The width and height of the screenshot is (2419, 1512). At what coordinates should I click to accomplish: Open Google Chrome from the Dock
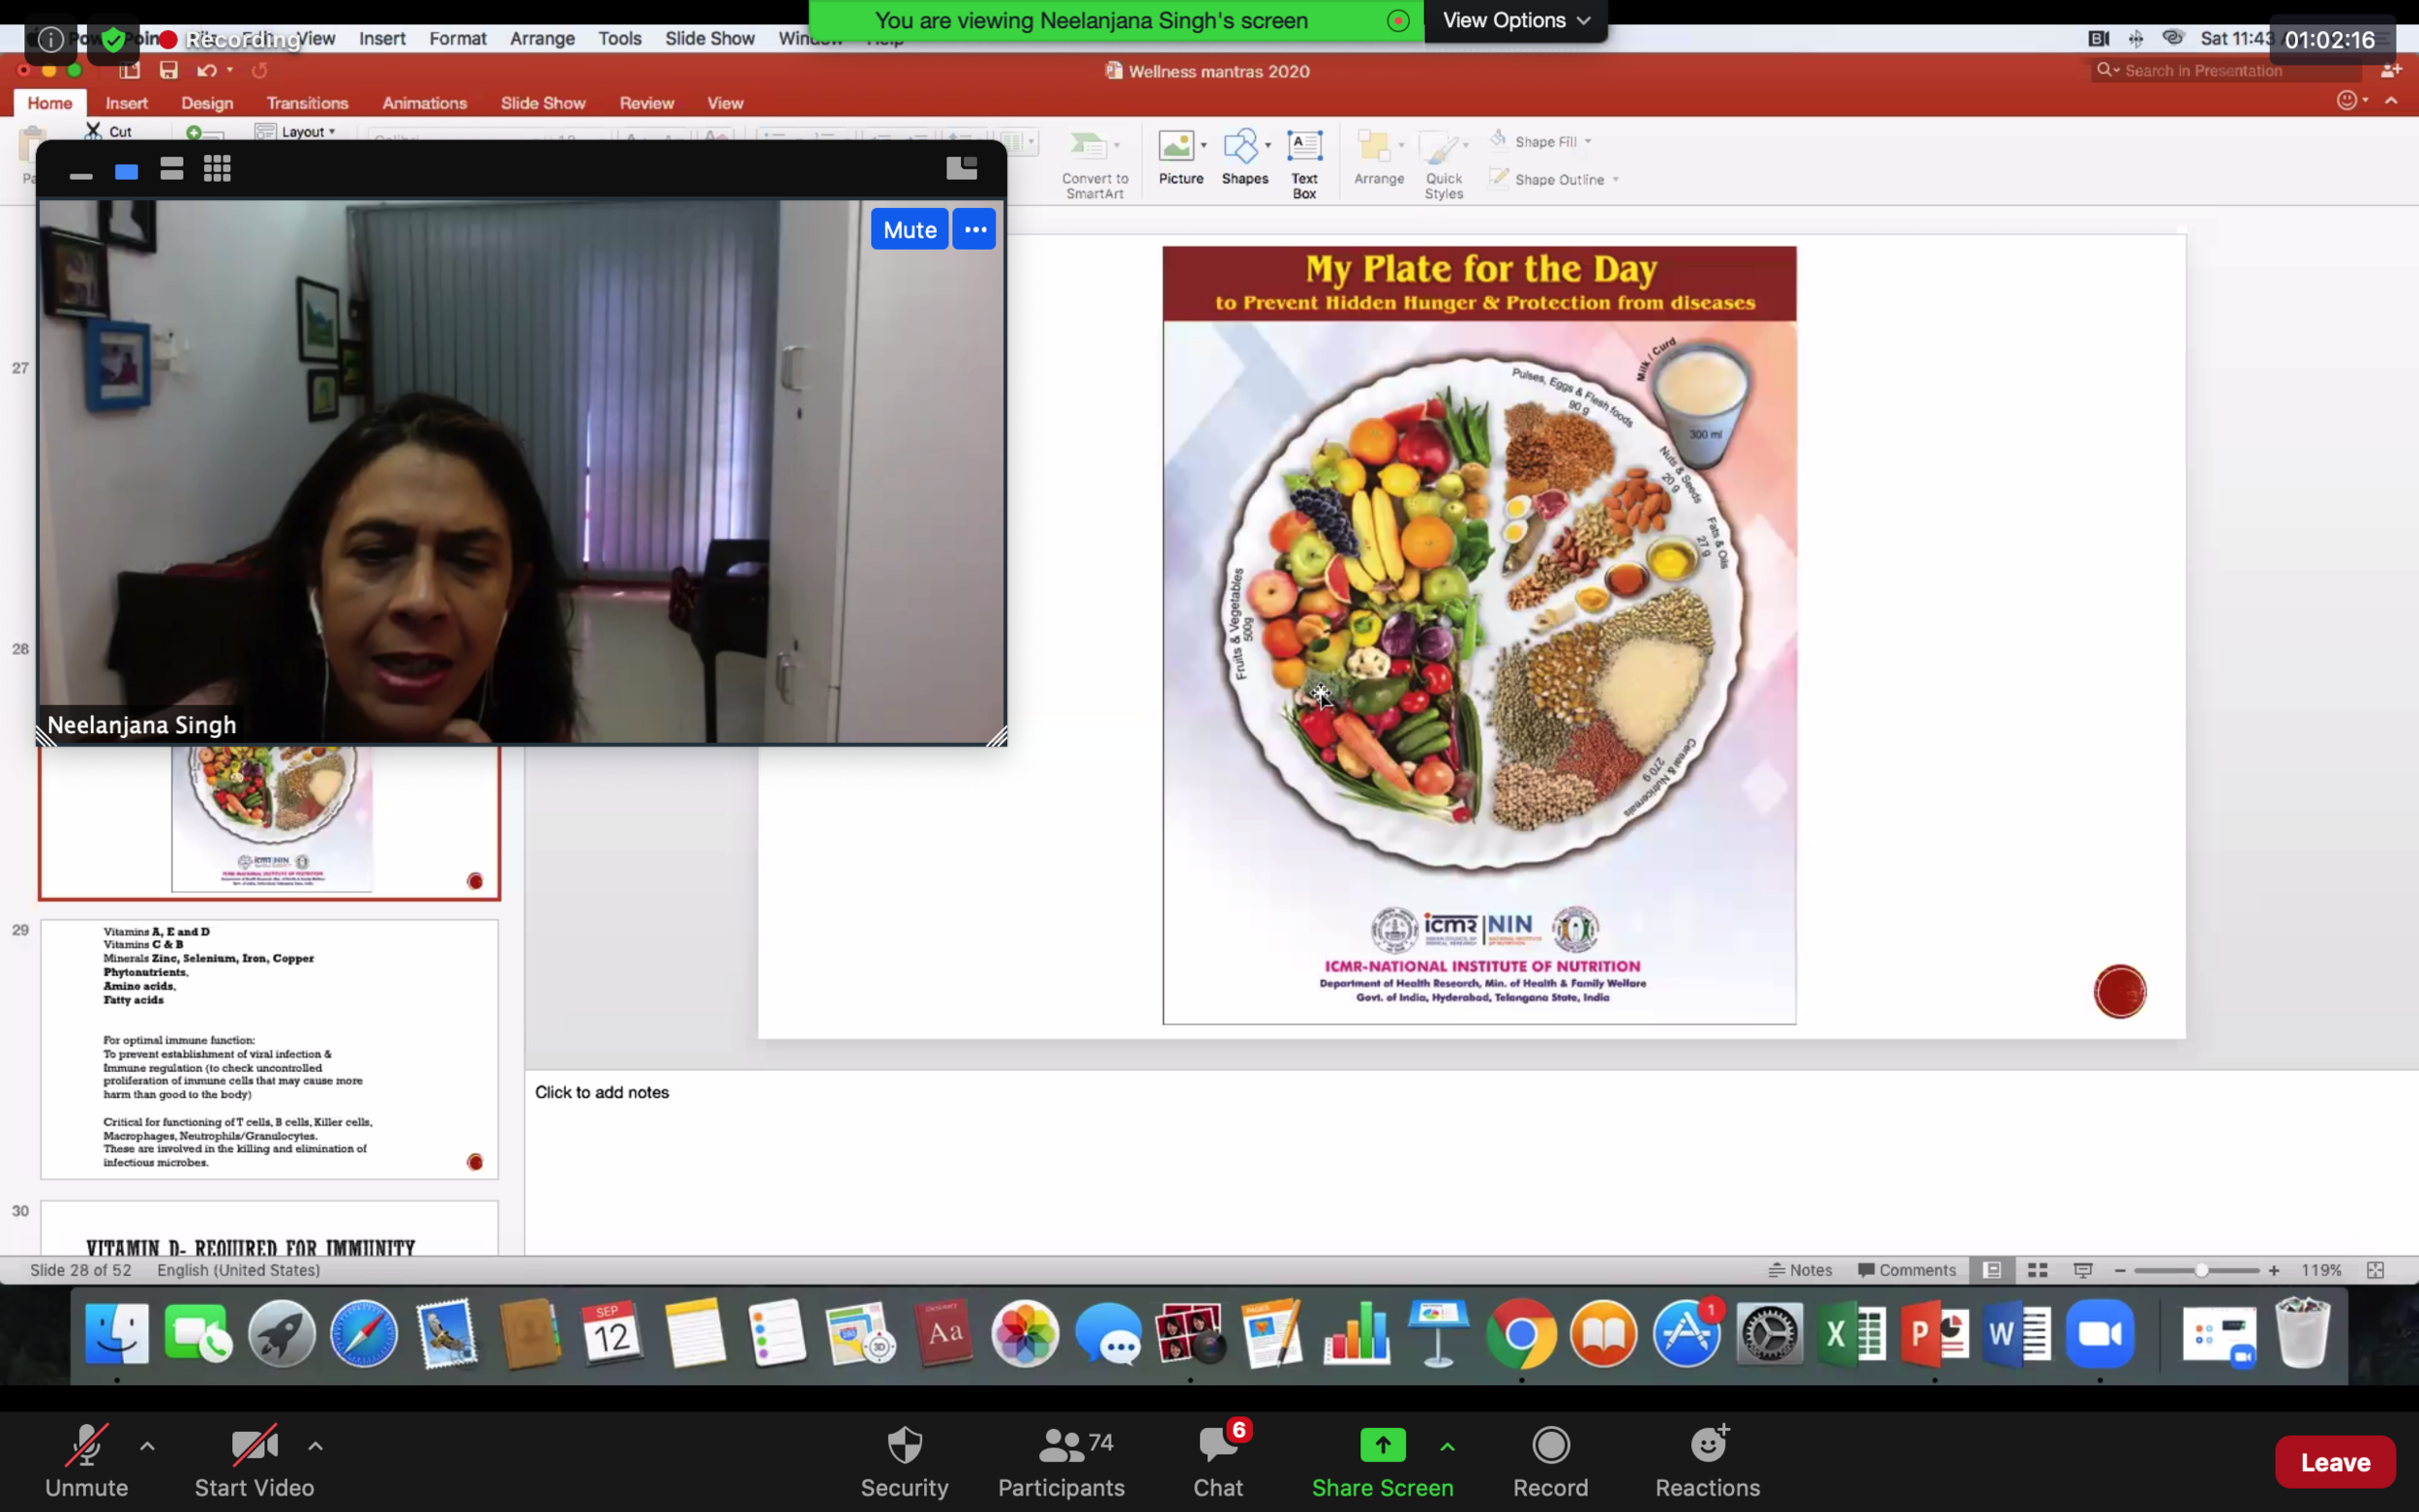1520,1334
